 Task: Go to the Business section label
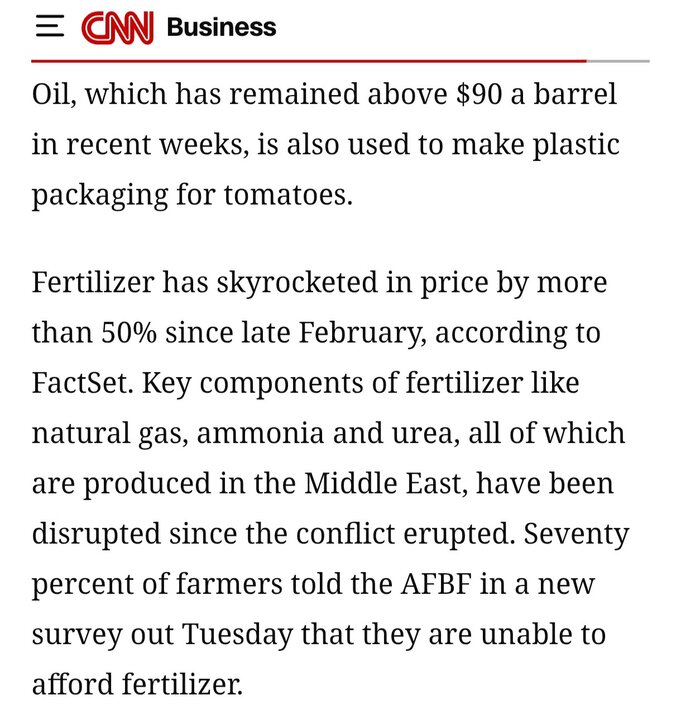[x=221, y=28]
